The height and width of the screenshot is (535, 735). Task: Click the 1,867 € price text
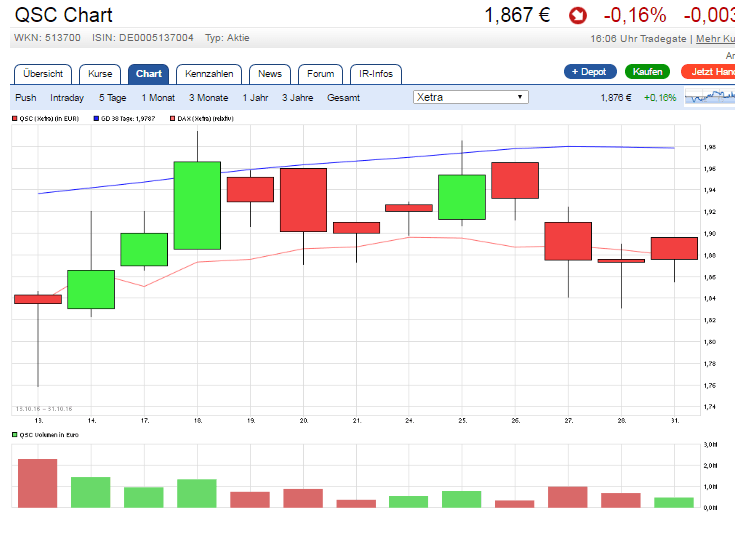517,15
